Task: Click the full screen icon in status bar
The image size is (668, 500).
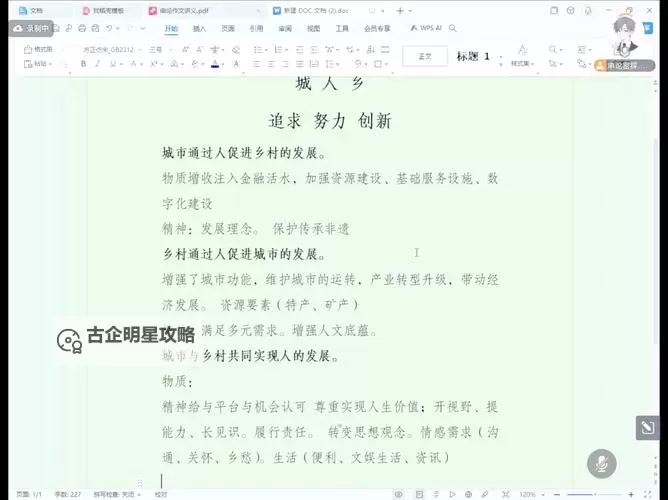Action: (x=648, y=494)
